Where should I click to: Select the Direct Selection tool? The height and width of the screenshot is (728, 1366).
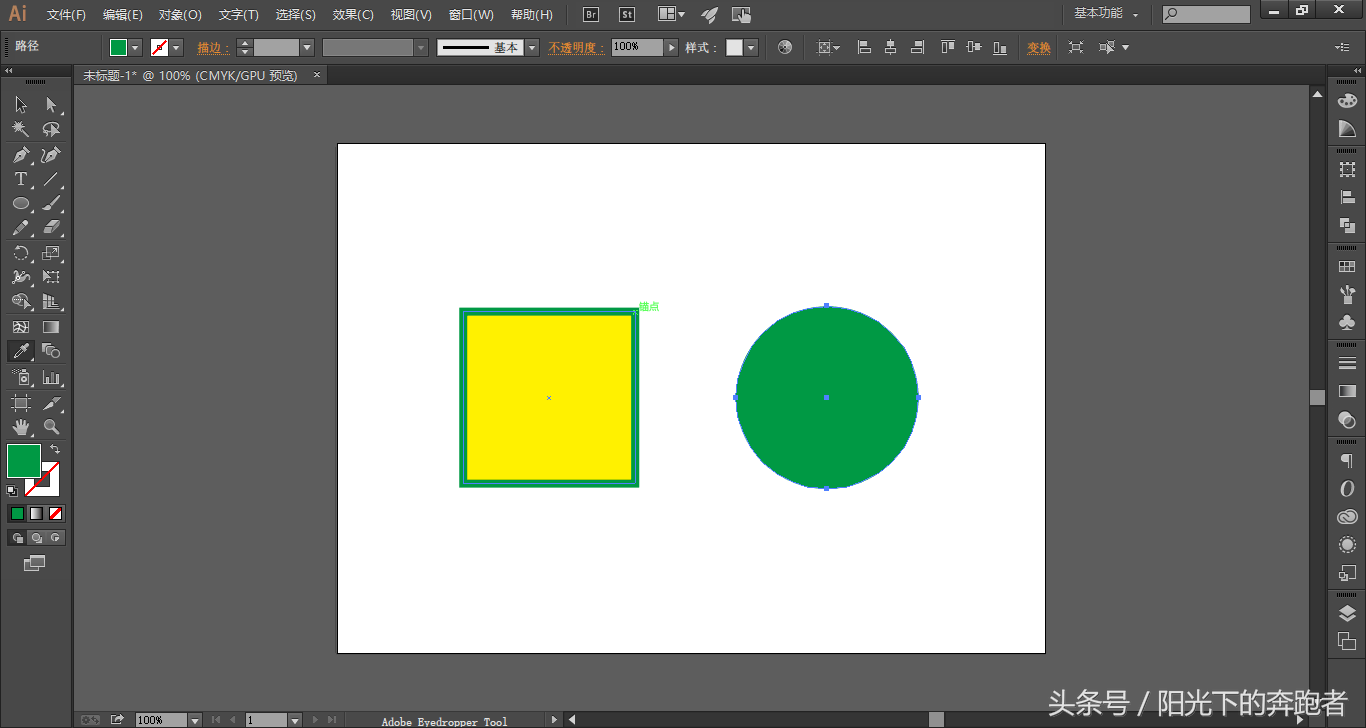[51, 104]
